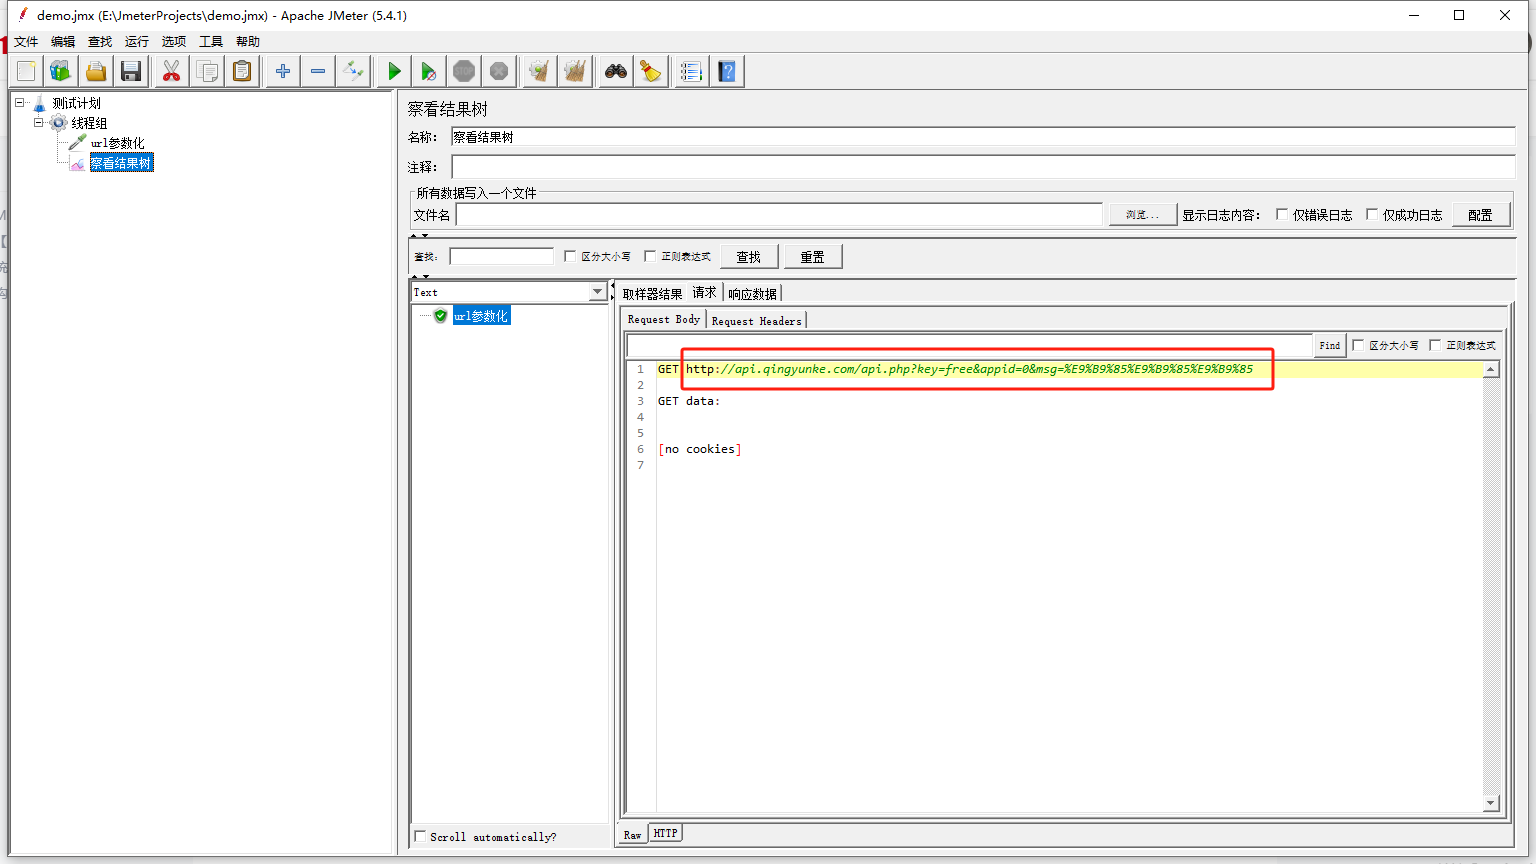
Task: Open the Function helper list icon
Action: click(692, 71)
